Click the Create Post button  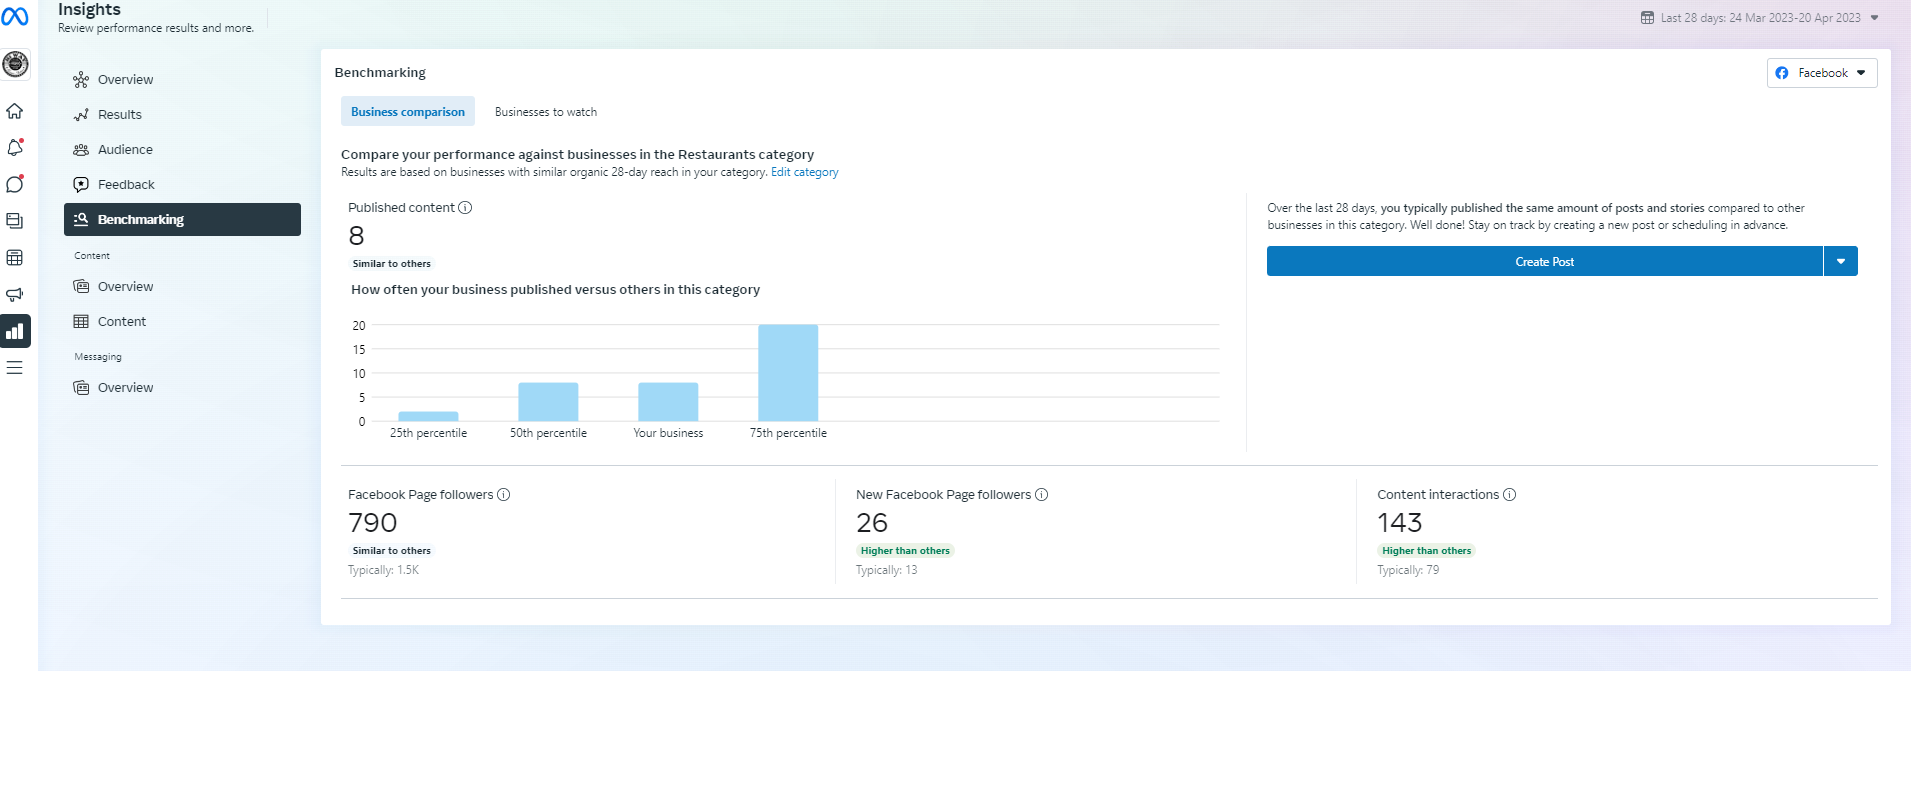click(1544, 262)
